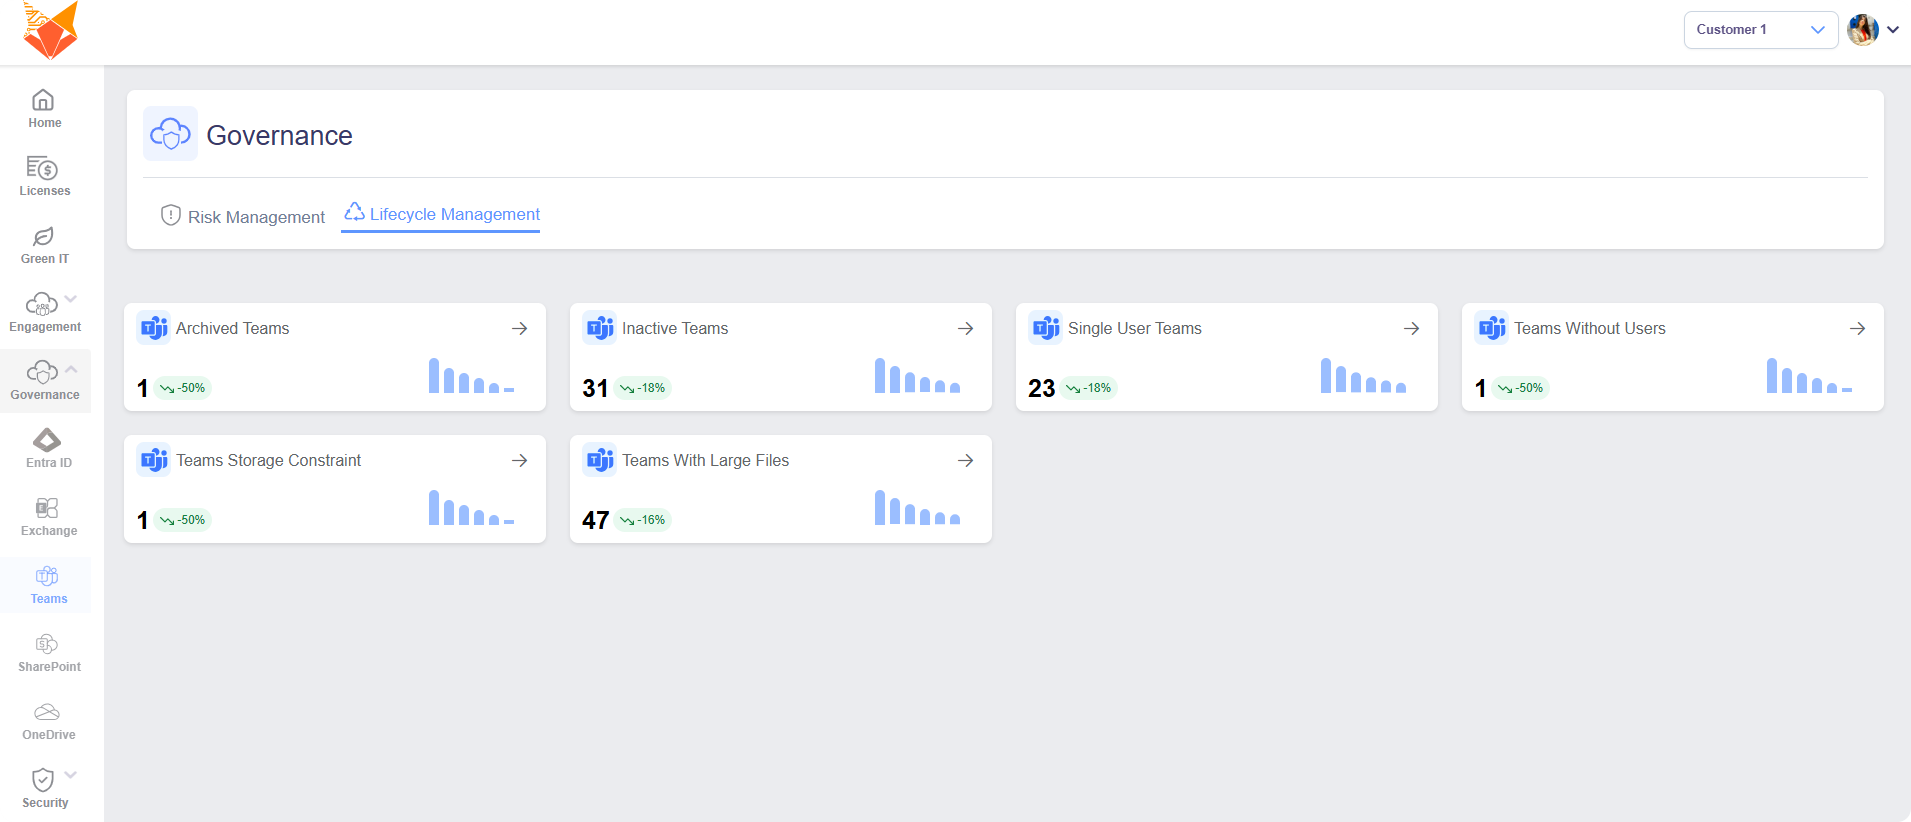
Task: Expand the Security sidebar chevron
Action: pos(71,775)
